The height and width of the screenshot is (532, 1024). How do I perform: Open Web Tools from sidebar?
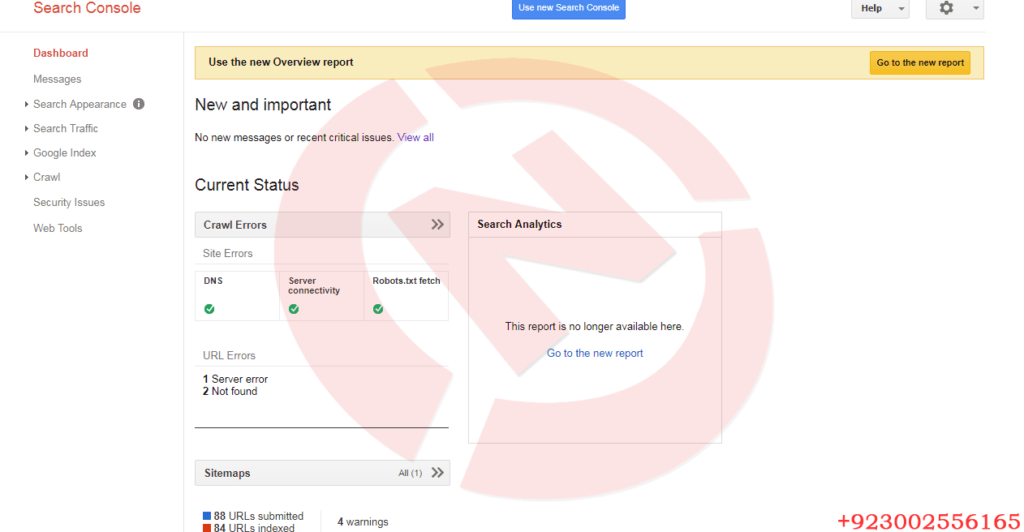pos(58,228)
